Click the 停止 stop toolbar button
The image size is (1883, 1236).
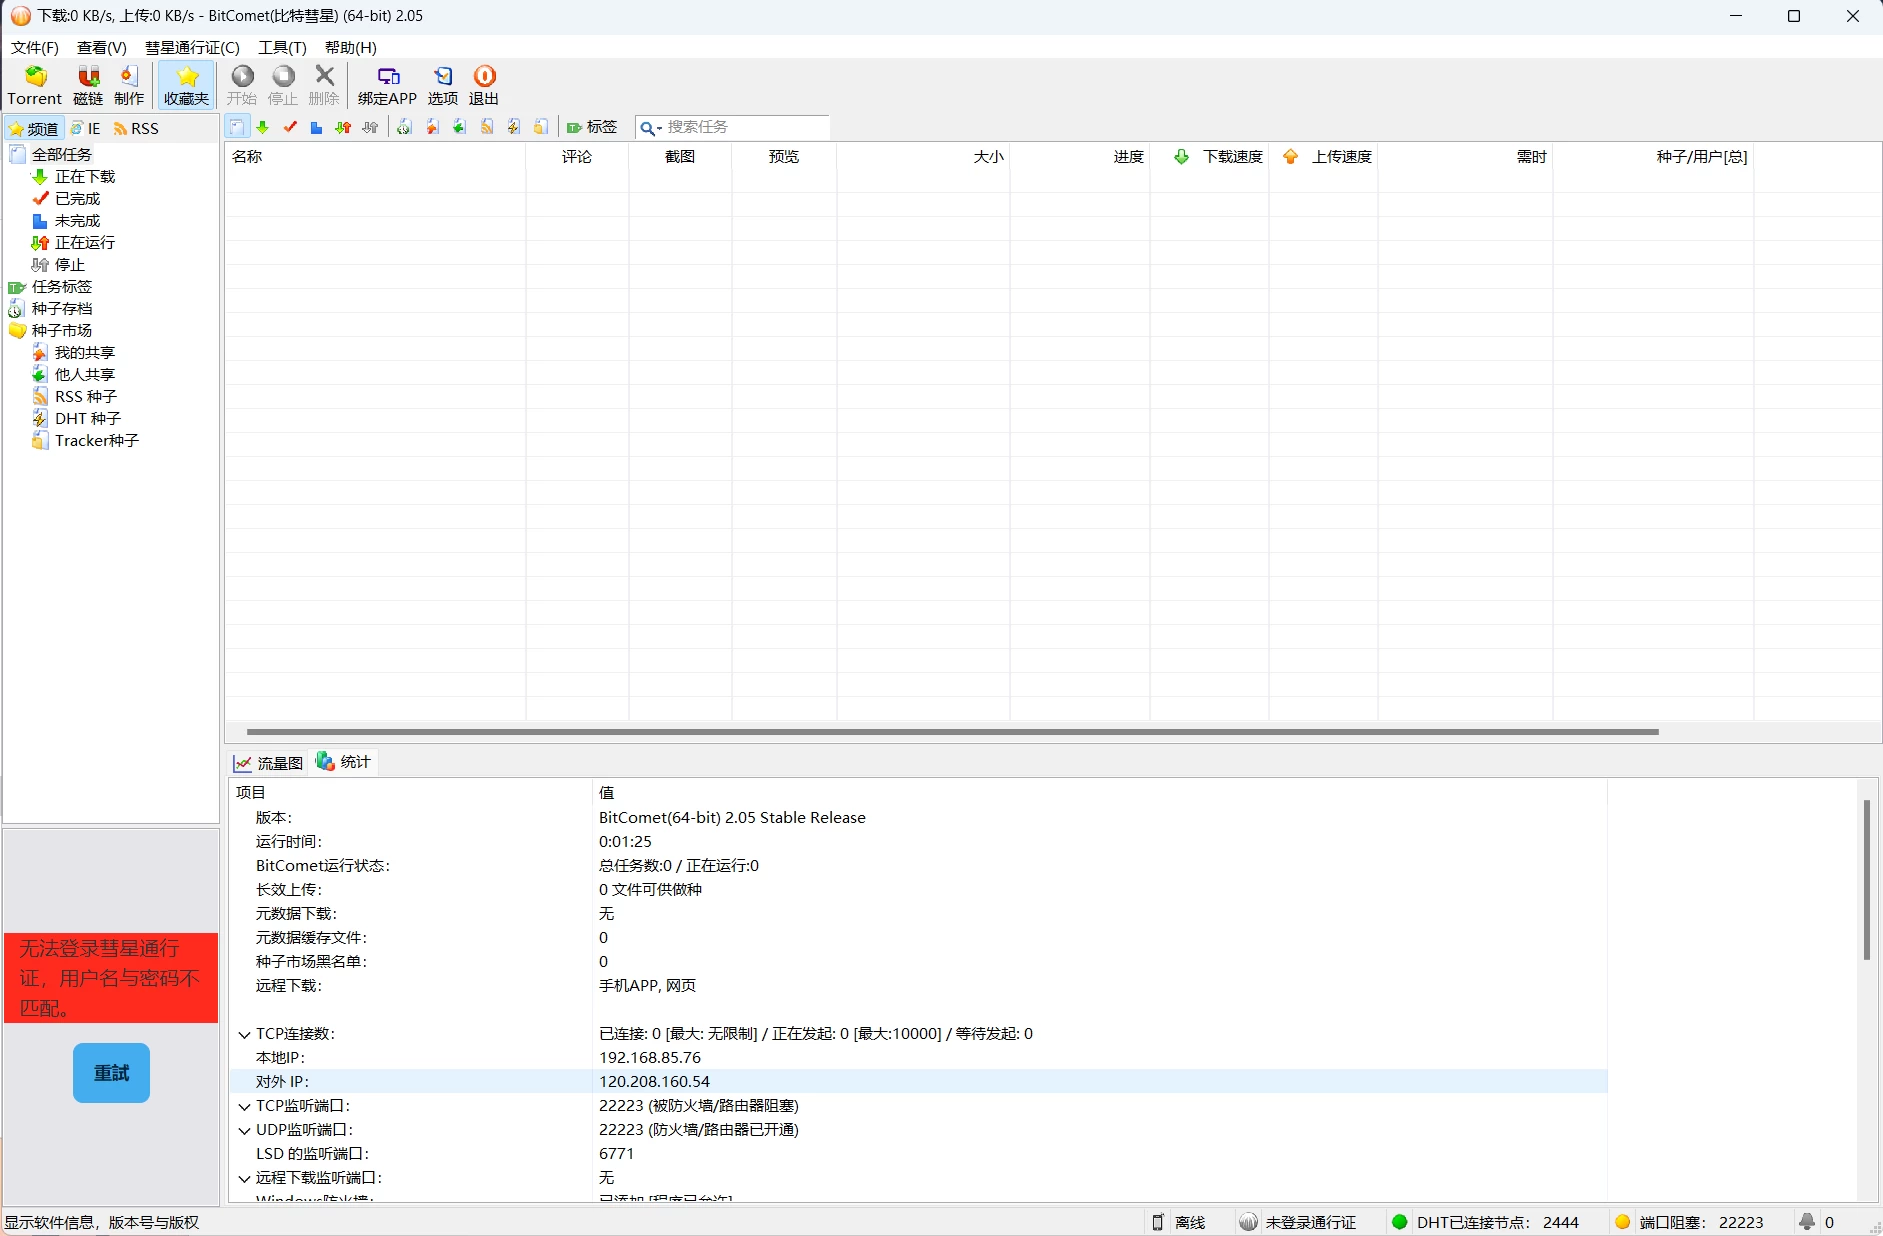(283, 86)
